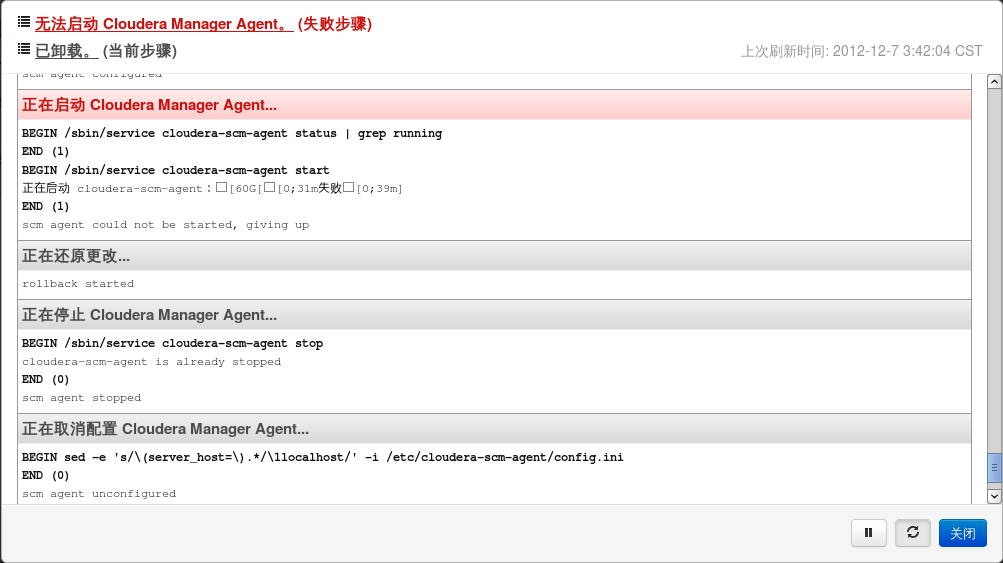This screenshot has width=1003, height=563.
Task: Pause the log auto-refresh
Action: (869, 532)
